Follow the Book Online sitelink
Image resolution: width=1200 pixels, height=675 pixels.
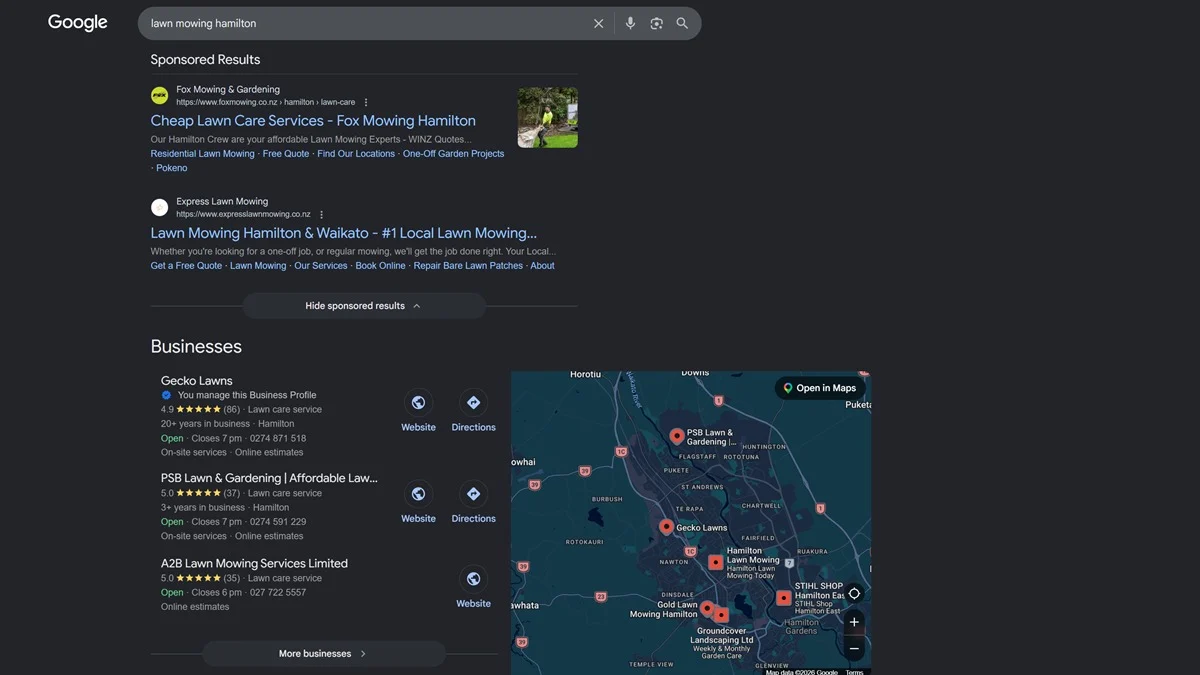click(x=381, y=266)
